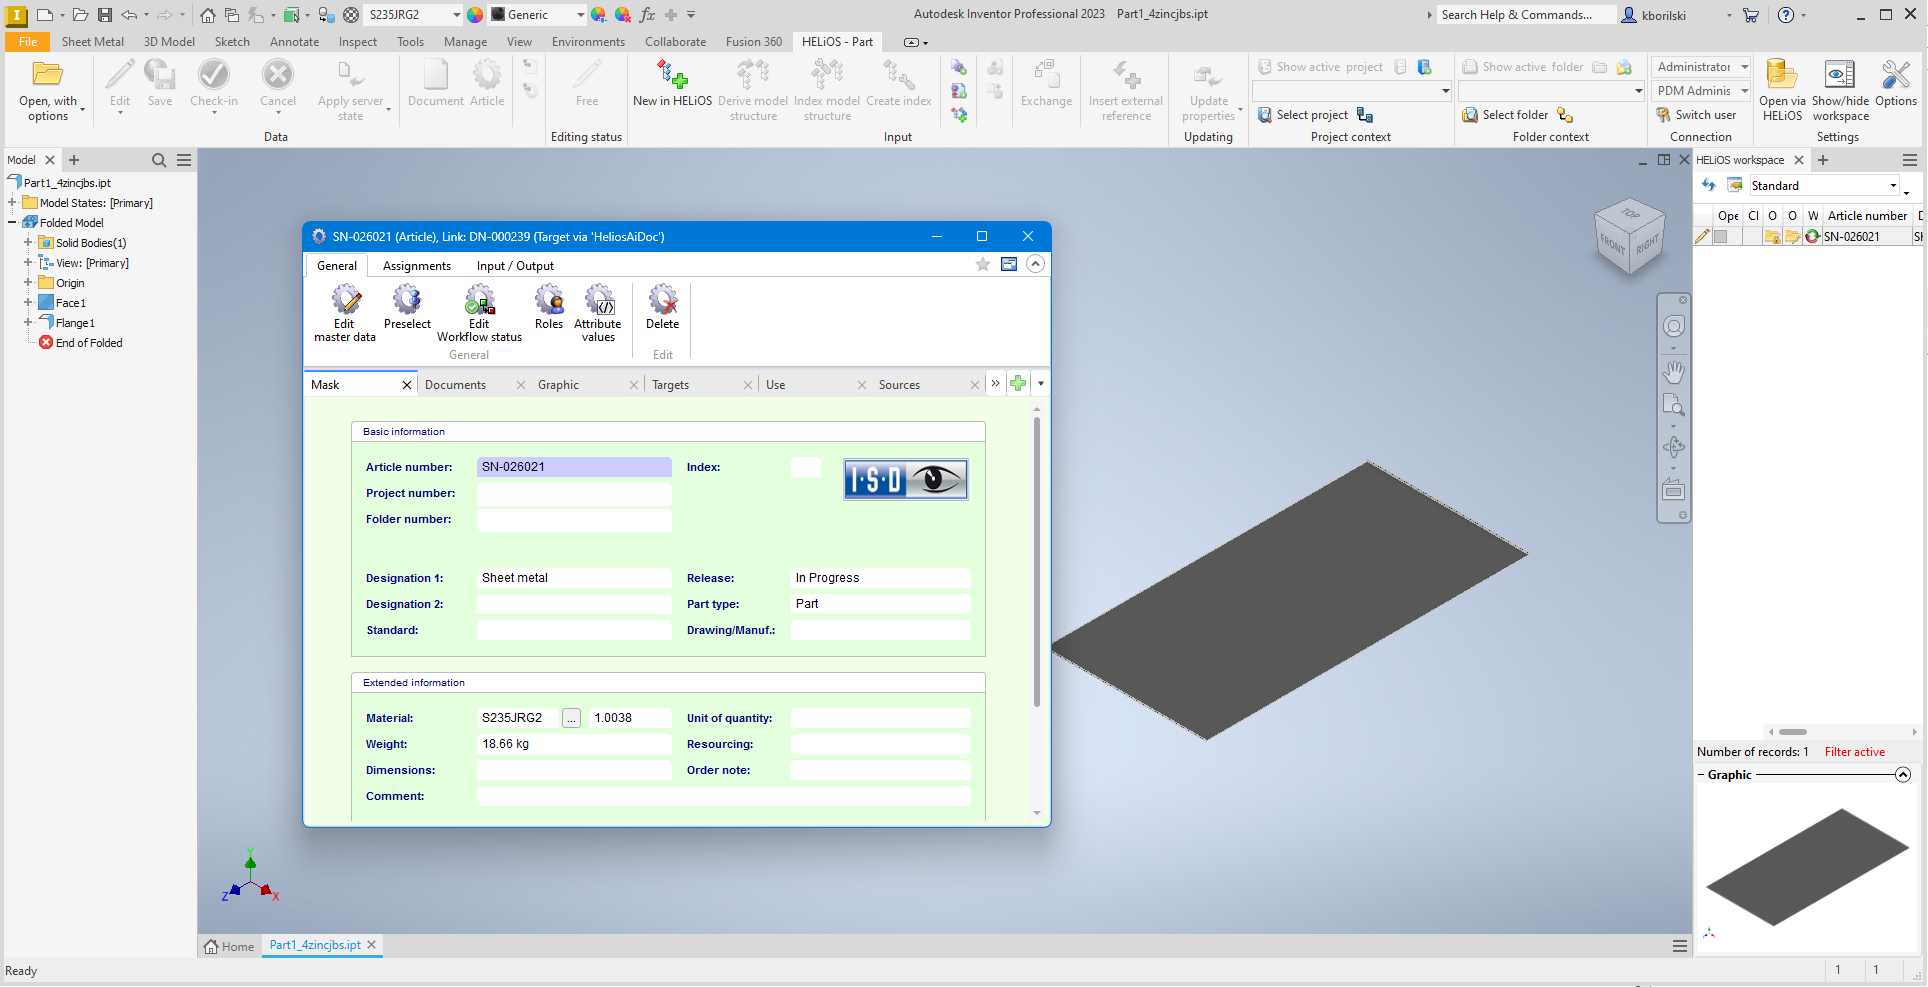Open 3D Model ribbon tab
1928x987 pixels.
point(169,42)
